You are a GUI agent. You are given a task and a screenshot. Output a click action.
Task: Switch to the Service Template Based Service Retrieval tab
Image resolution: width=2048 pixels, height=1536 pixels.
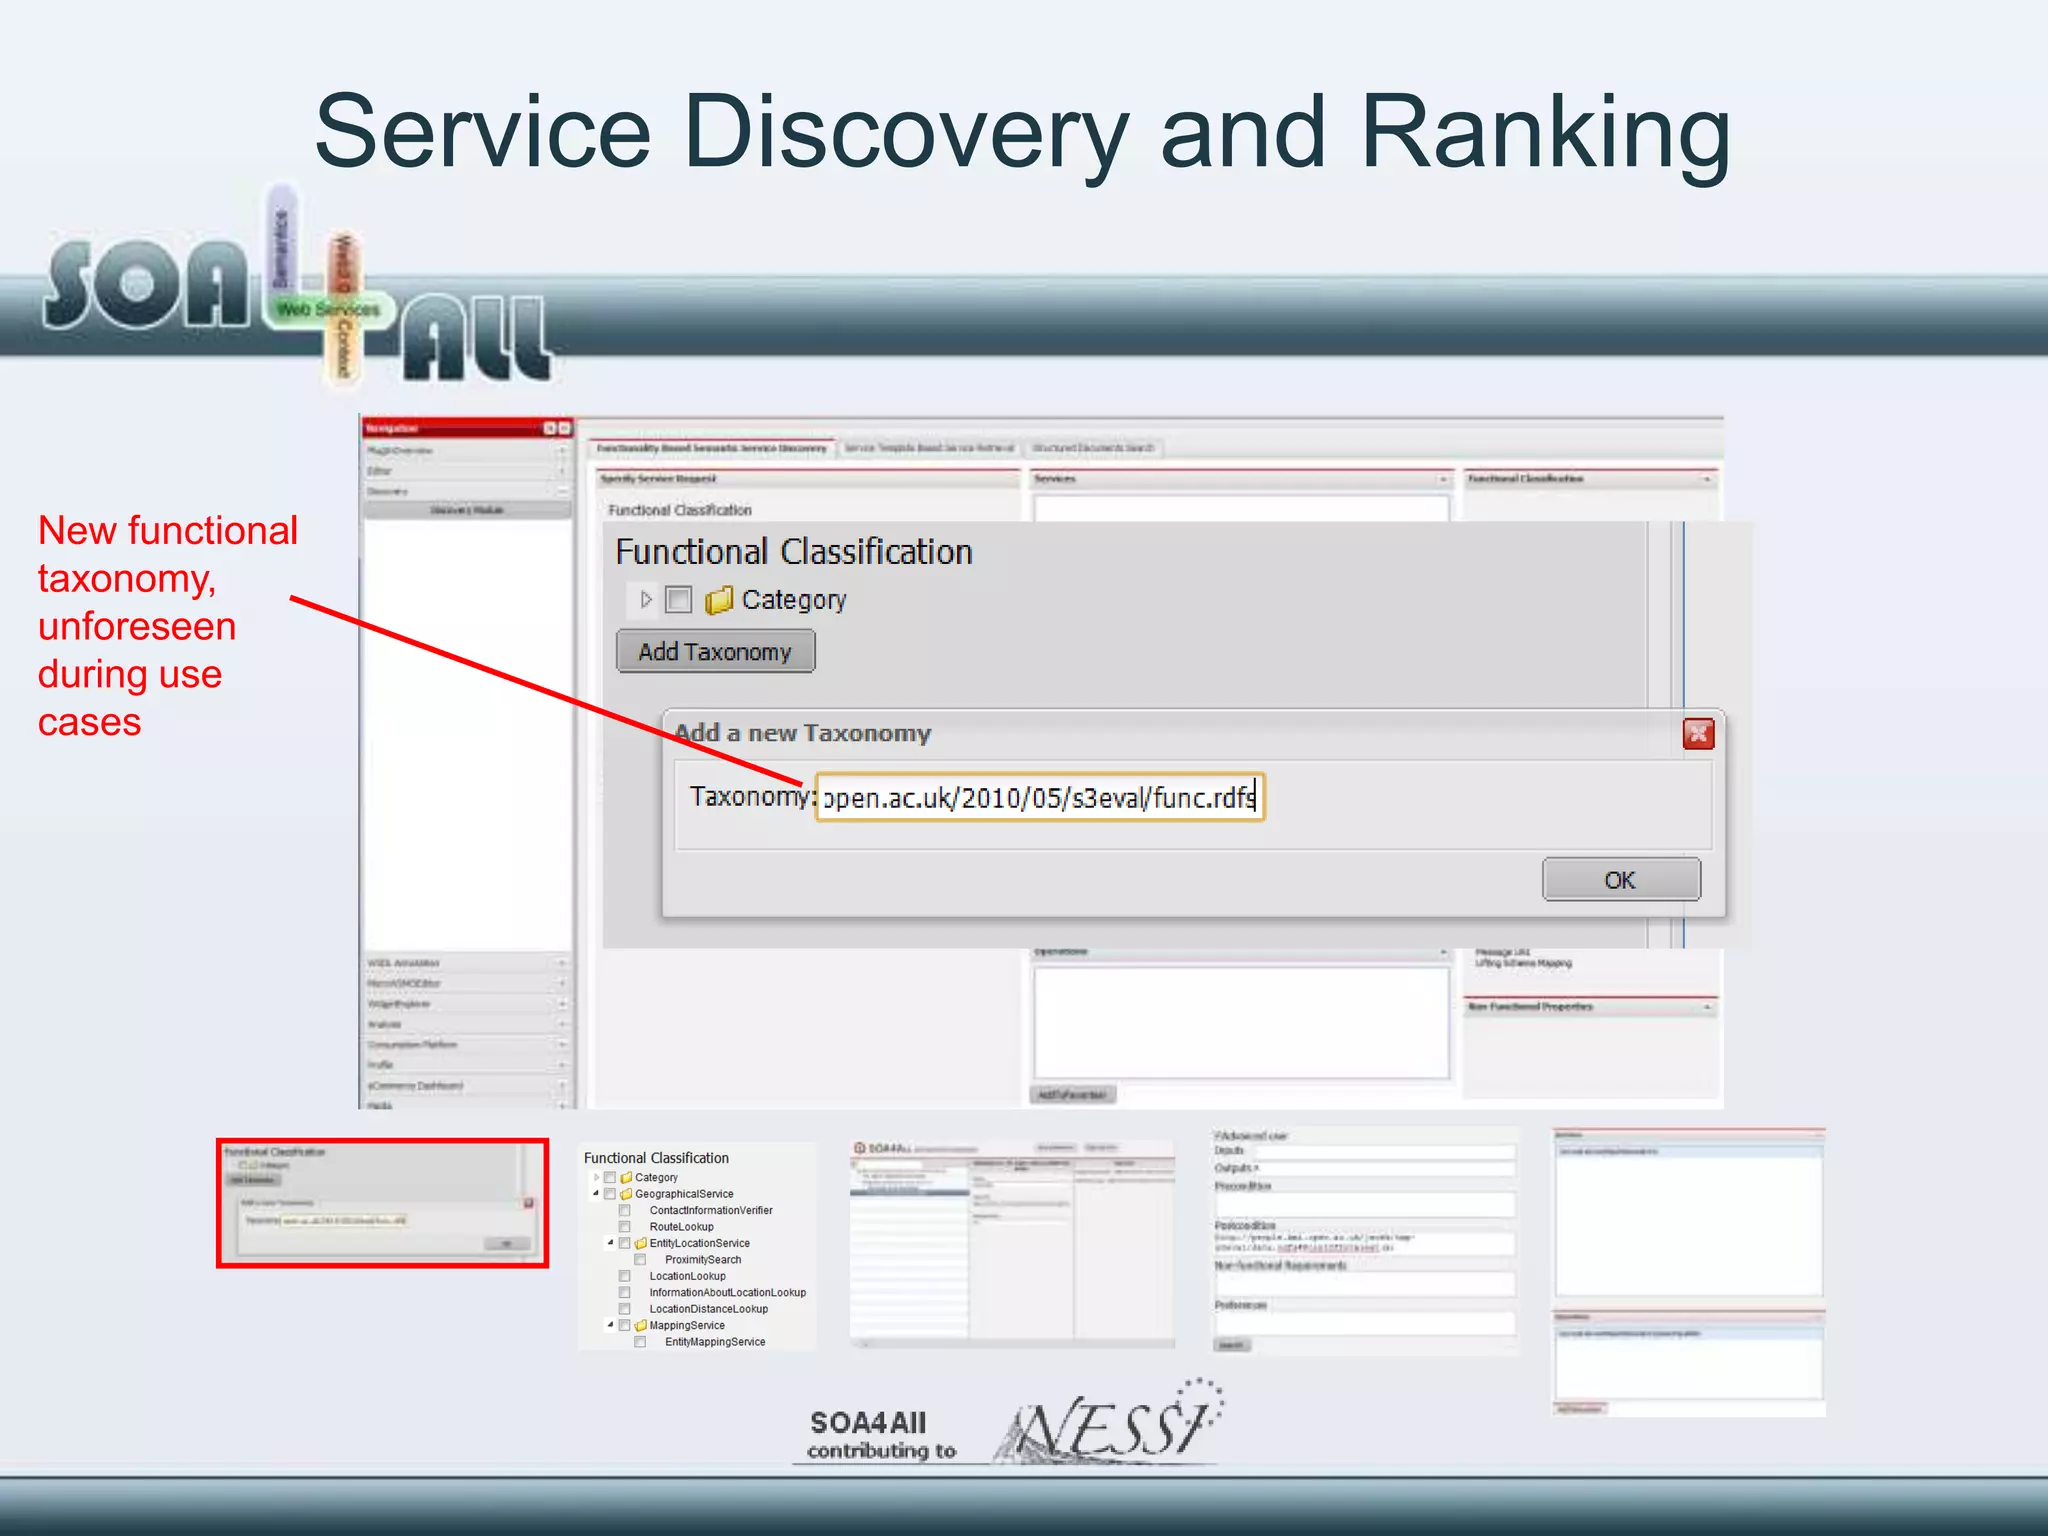coord(929,448)
